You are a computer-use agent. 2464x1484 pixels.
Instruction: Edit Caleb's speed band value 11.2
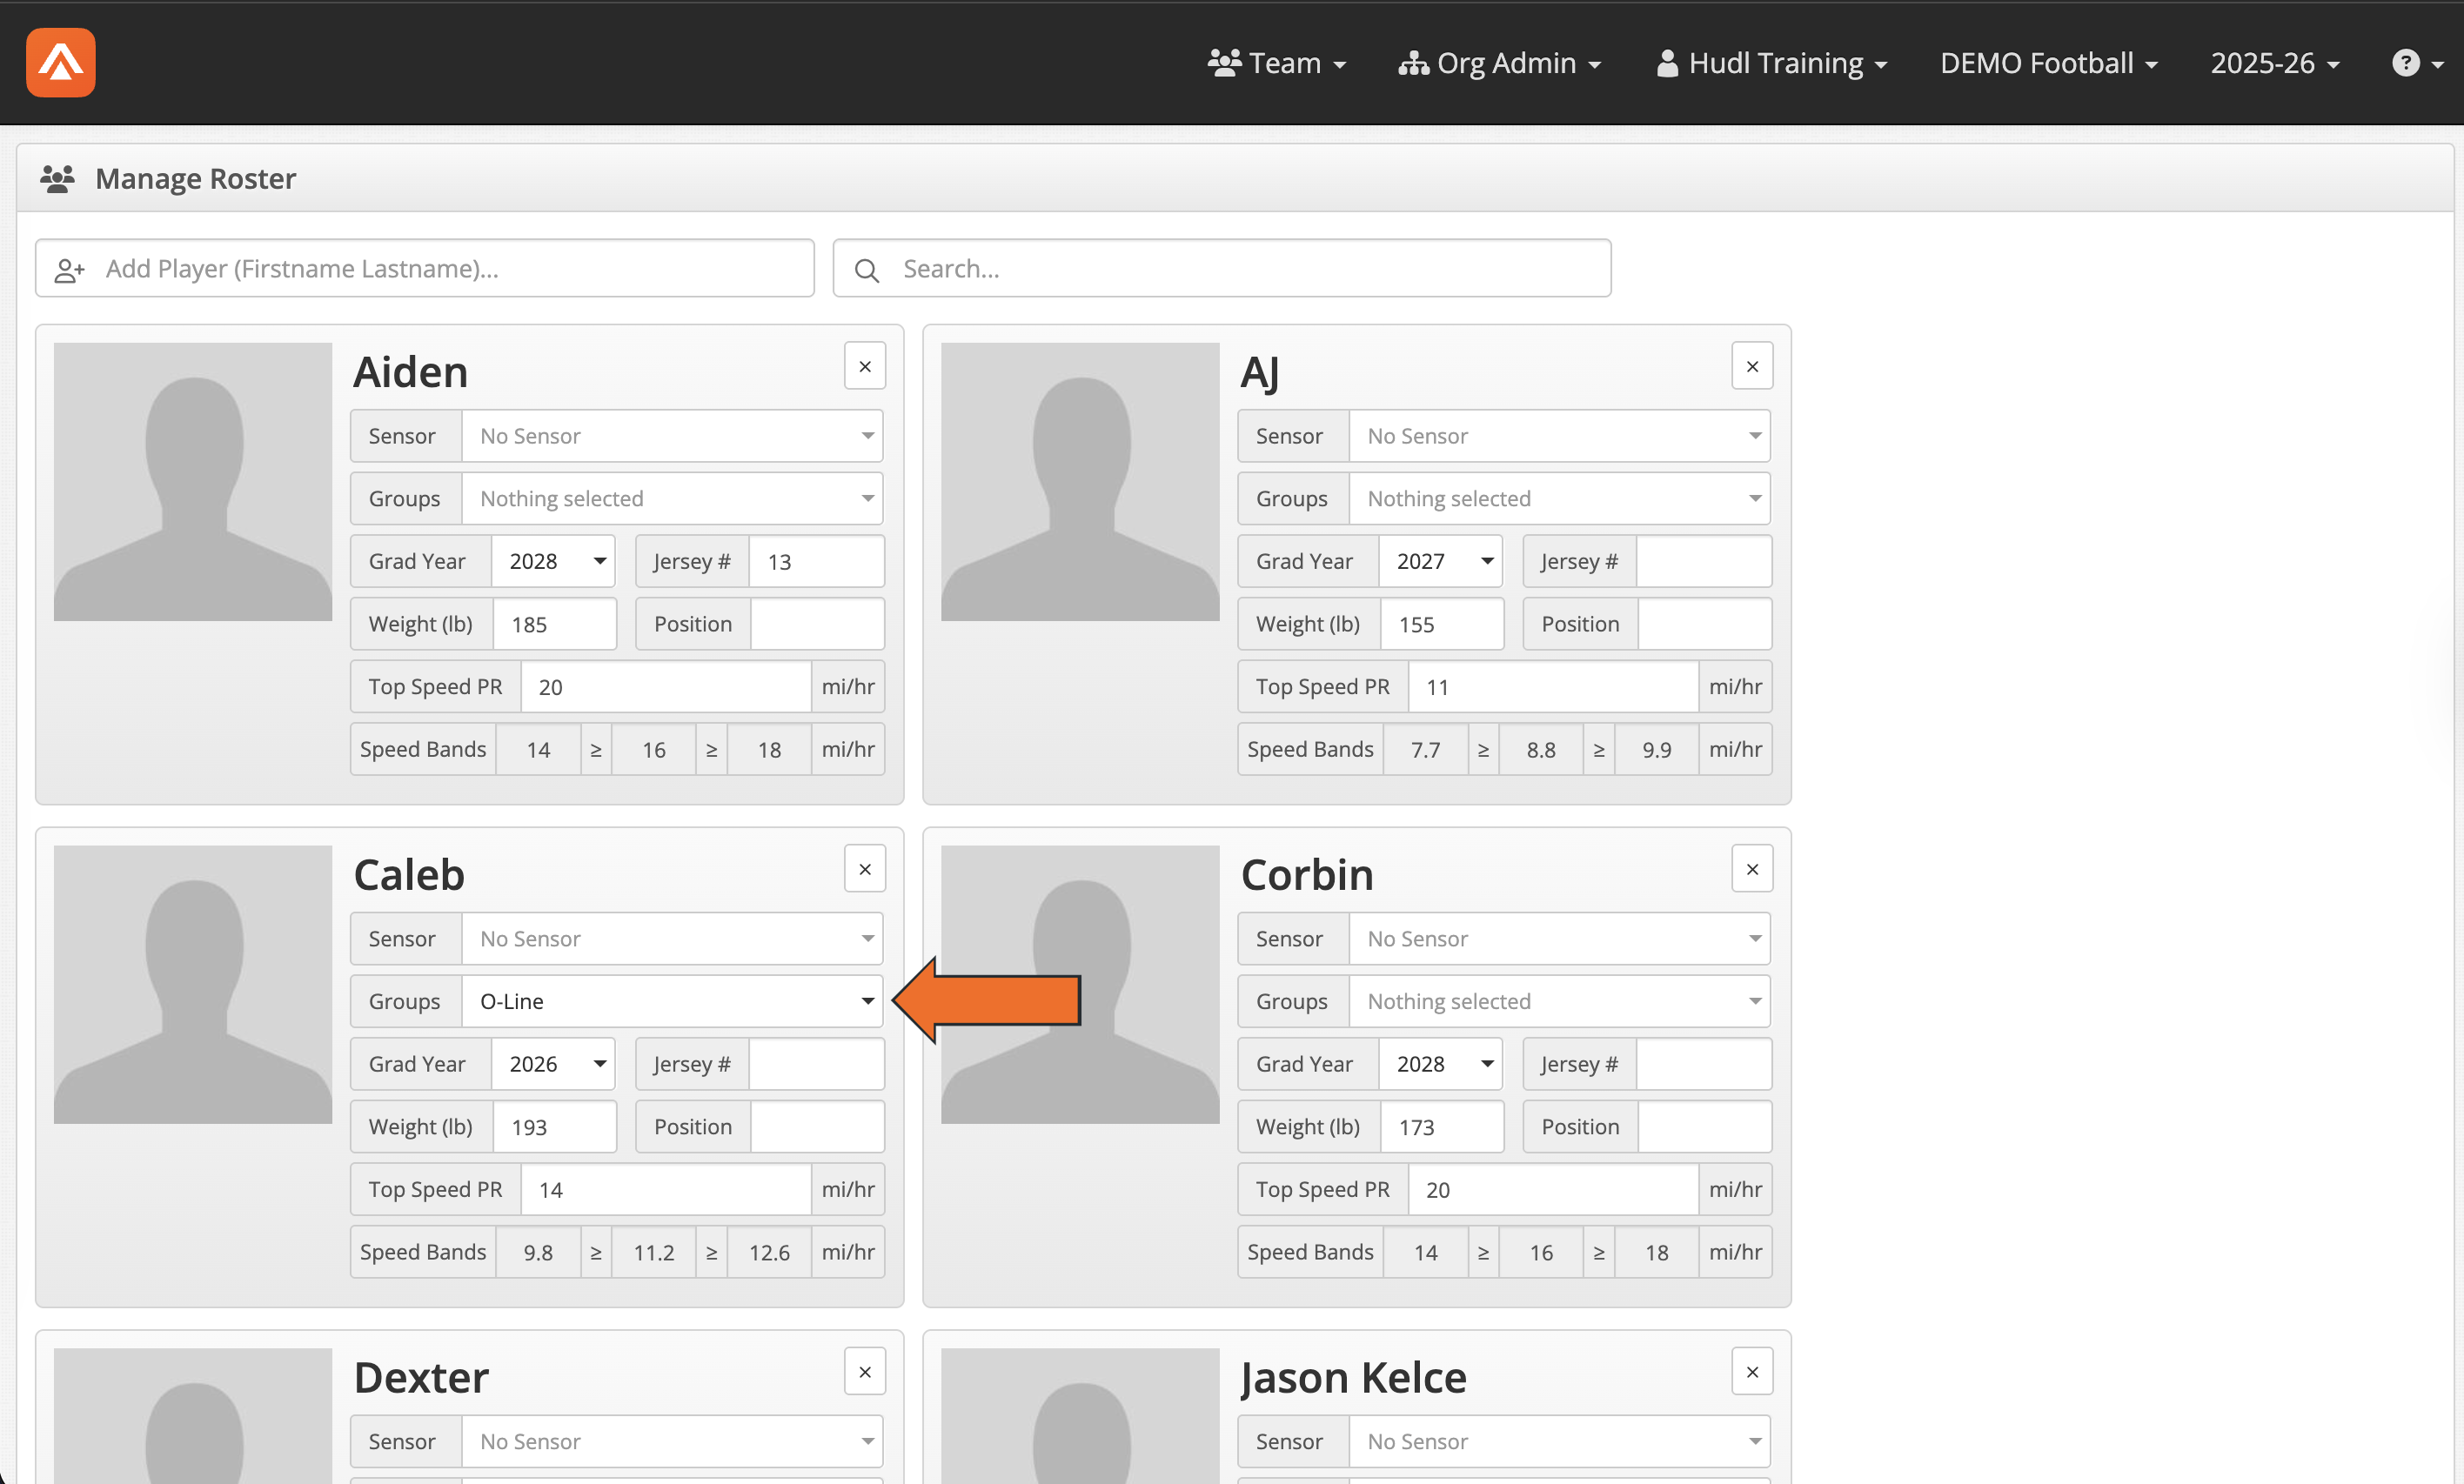coord(654,1253)
